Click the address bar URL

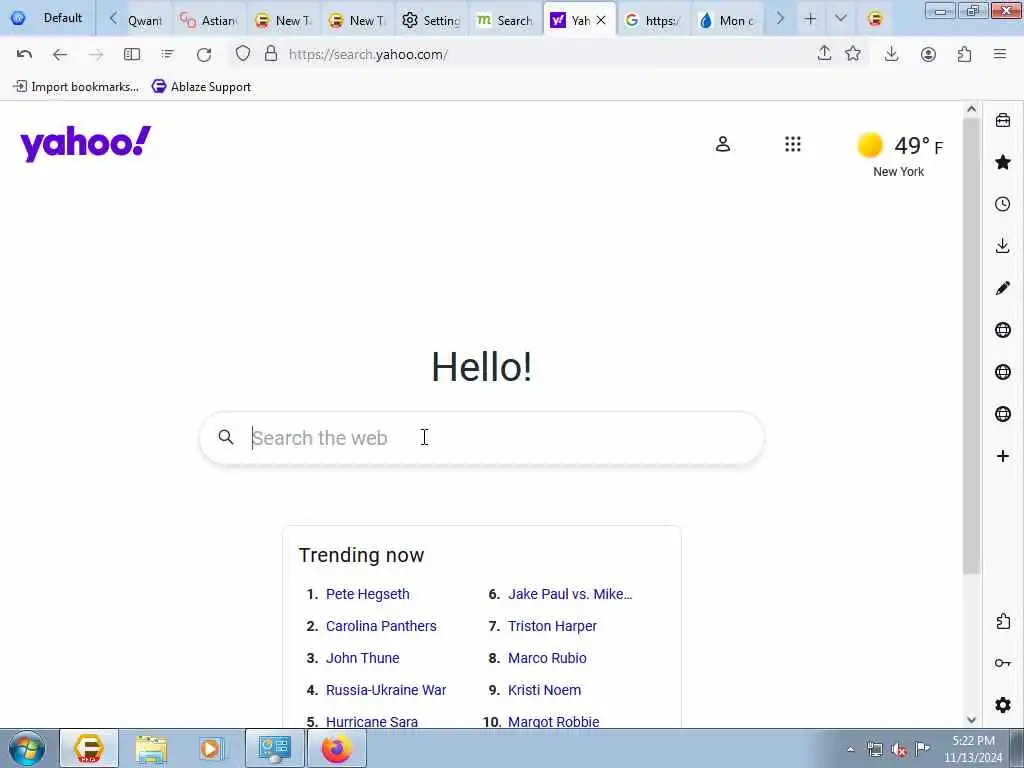[368, 54]
